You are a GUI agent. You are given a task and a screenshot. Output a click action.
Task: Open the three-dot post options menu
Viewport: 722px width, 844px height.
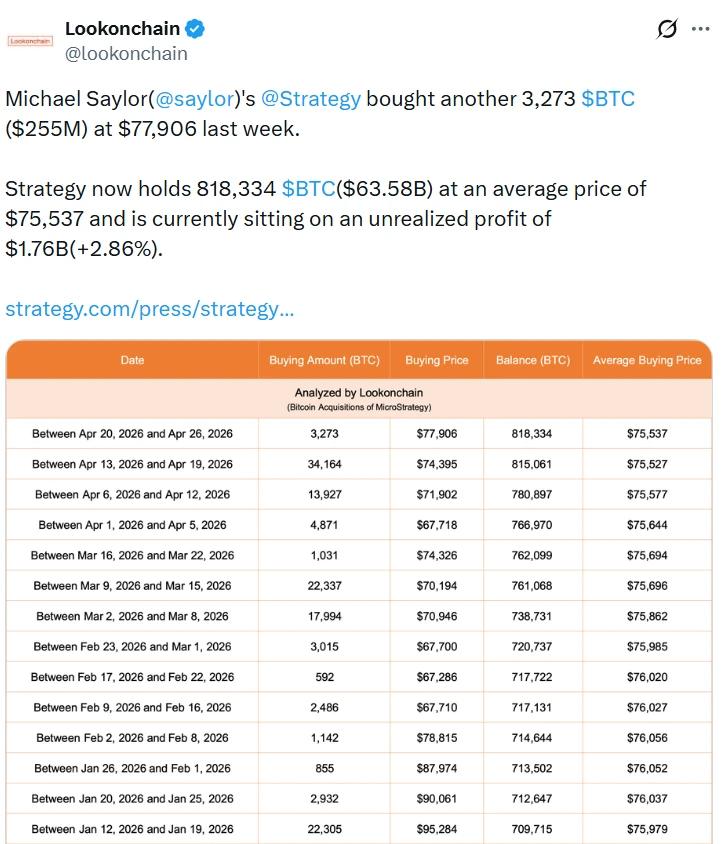point(701,28)
